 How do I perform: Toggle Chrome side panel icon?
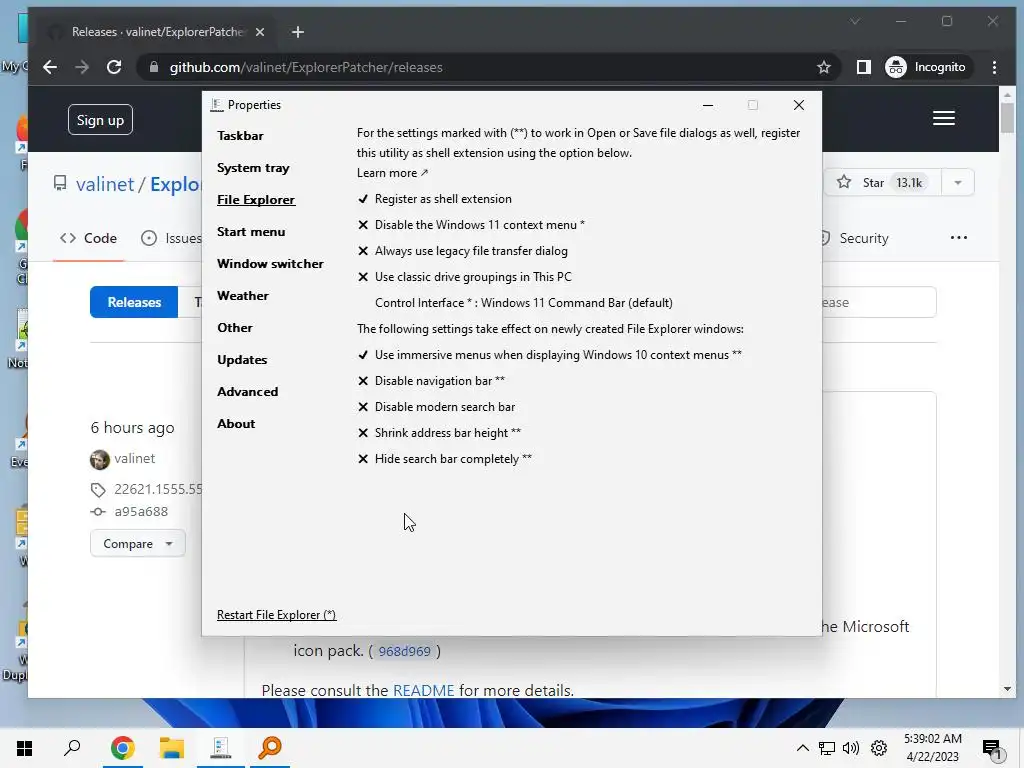click(x=863, y=67)
